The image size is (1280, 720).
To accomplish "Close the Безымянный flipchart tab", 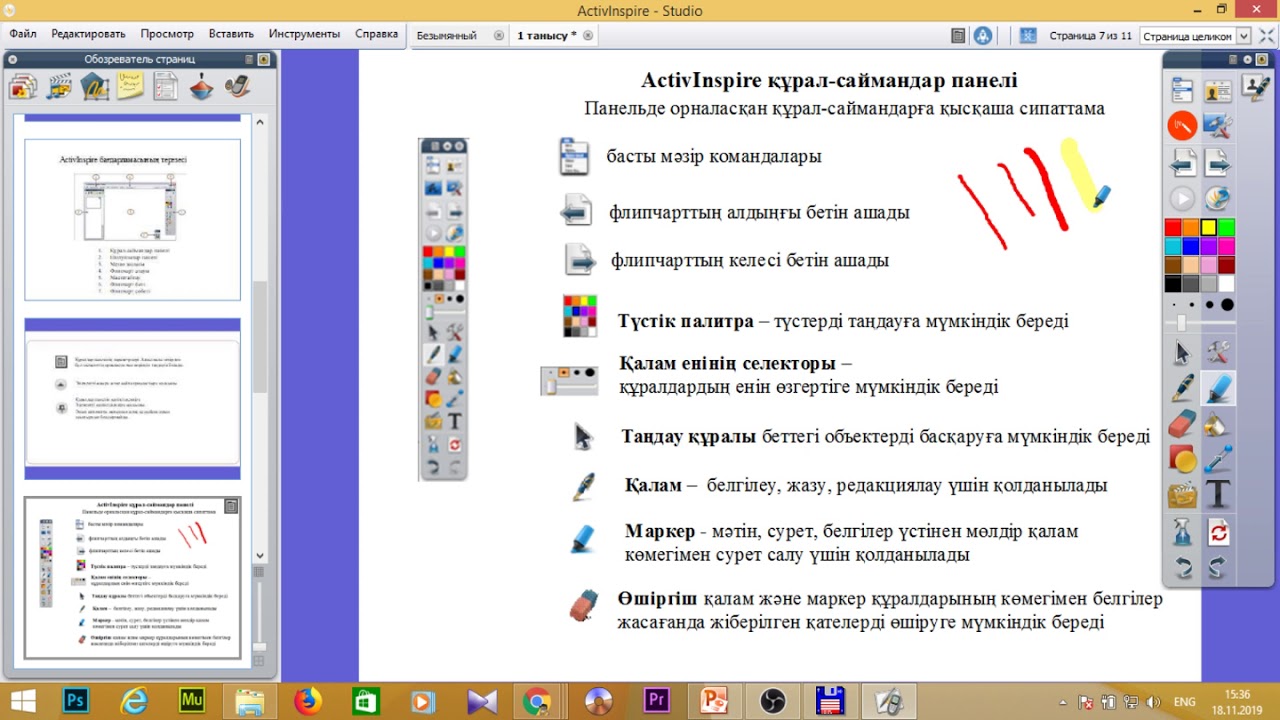I will [499, 35].
